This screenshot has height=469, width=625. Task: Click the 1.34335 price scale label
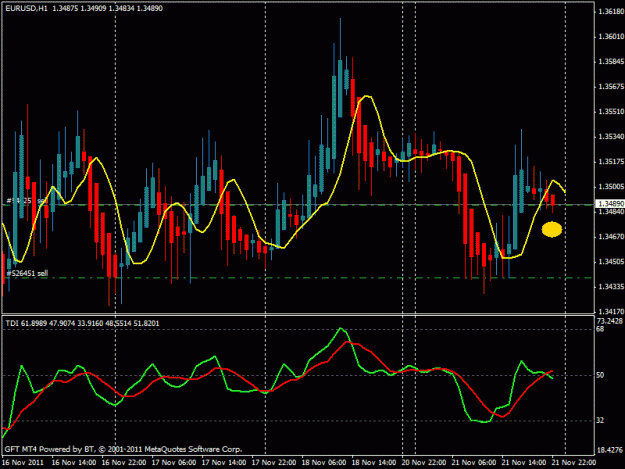pos(611,287)
